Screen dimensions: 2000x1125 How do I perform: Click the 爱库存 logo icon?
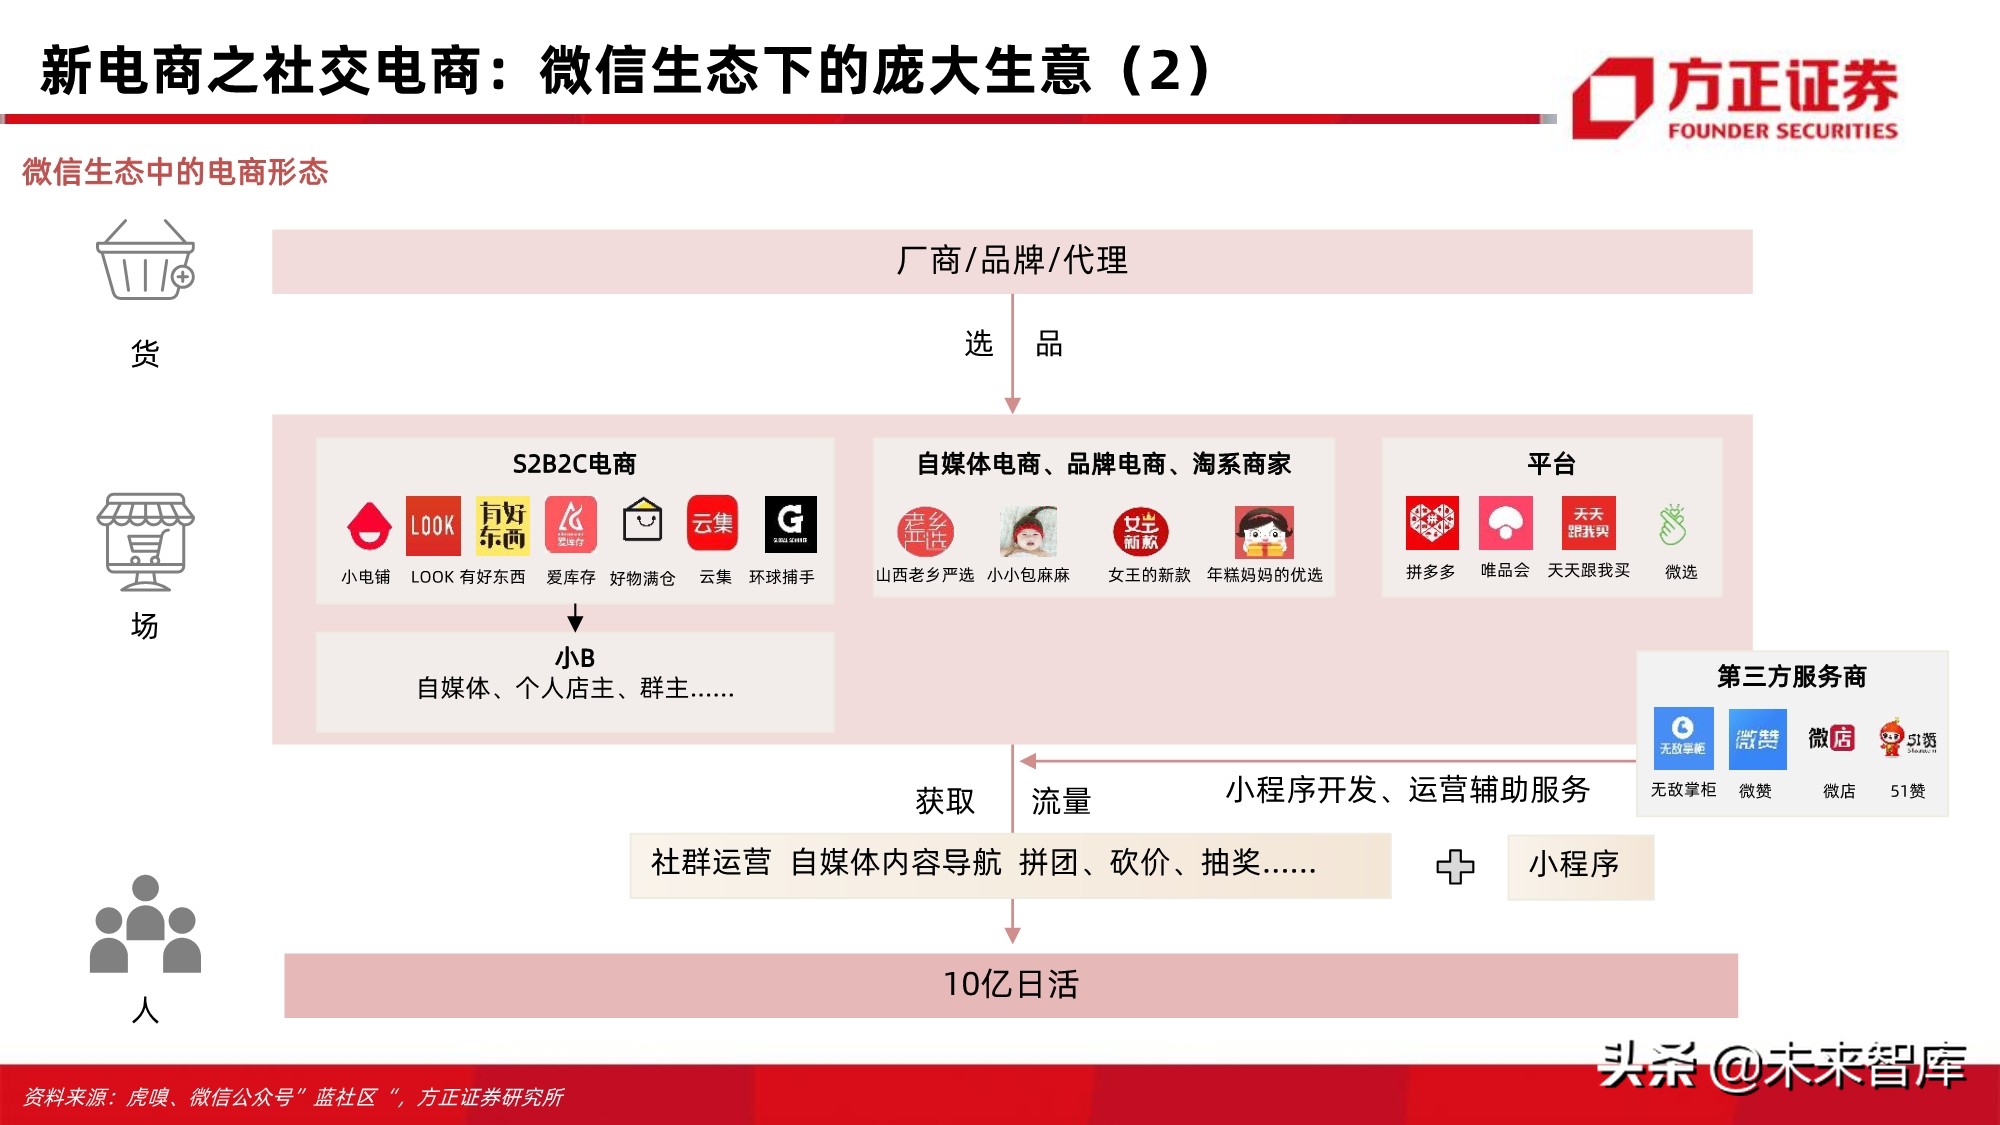point(571,525)
